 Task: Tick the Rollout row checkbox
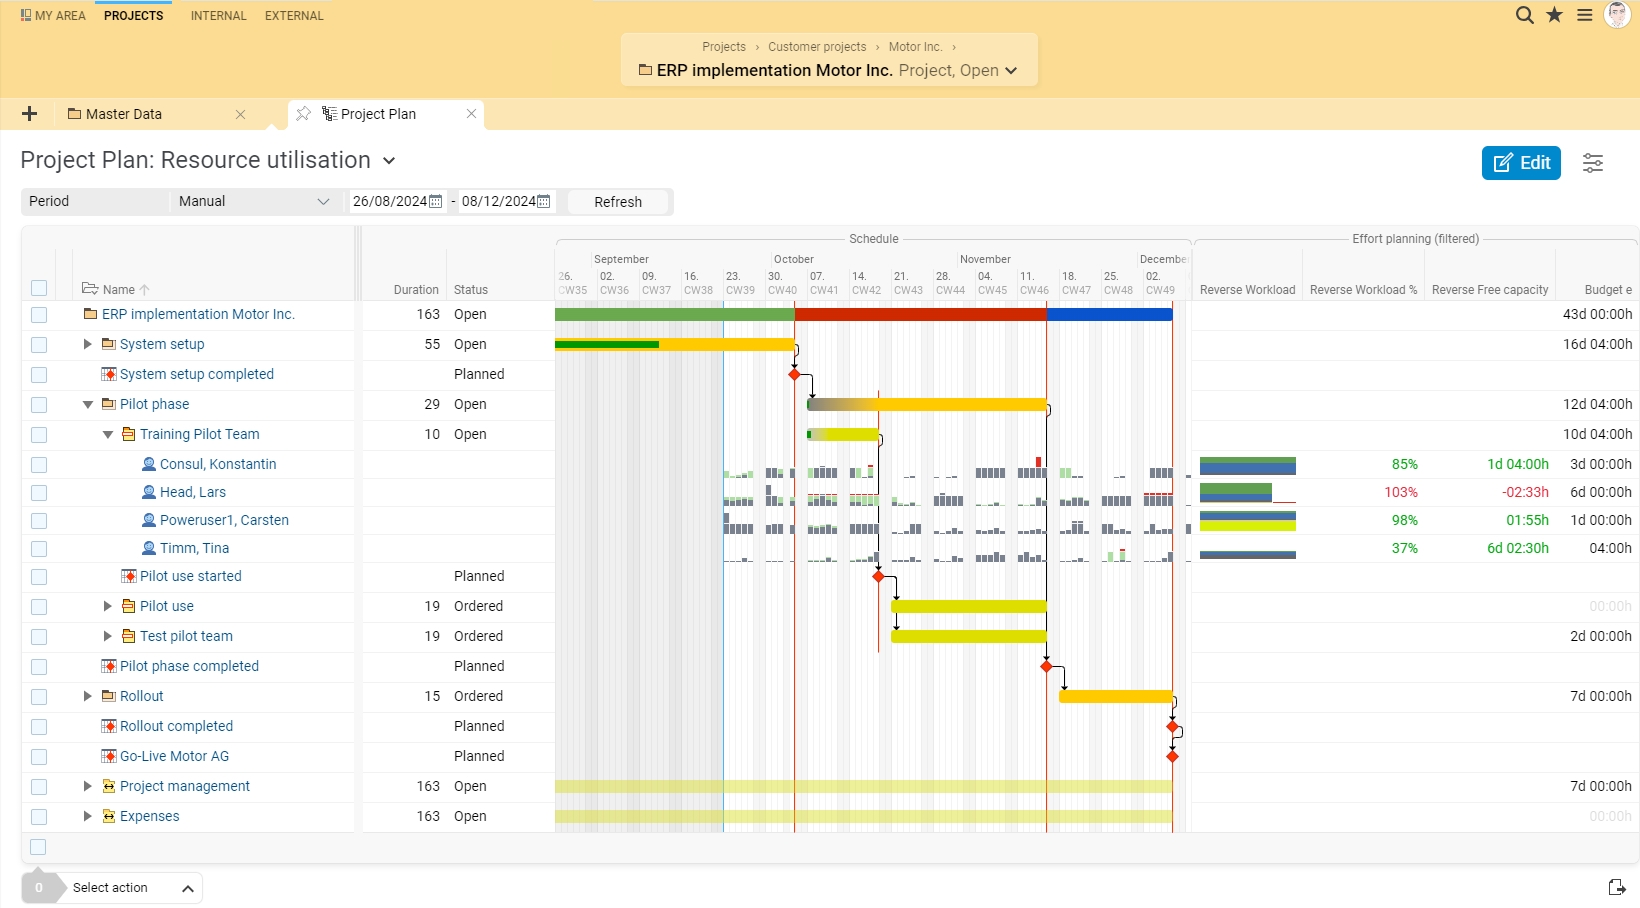coord(39,697)
